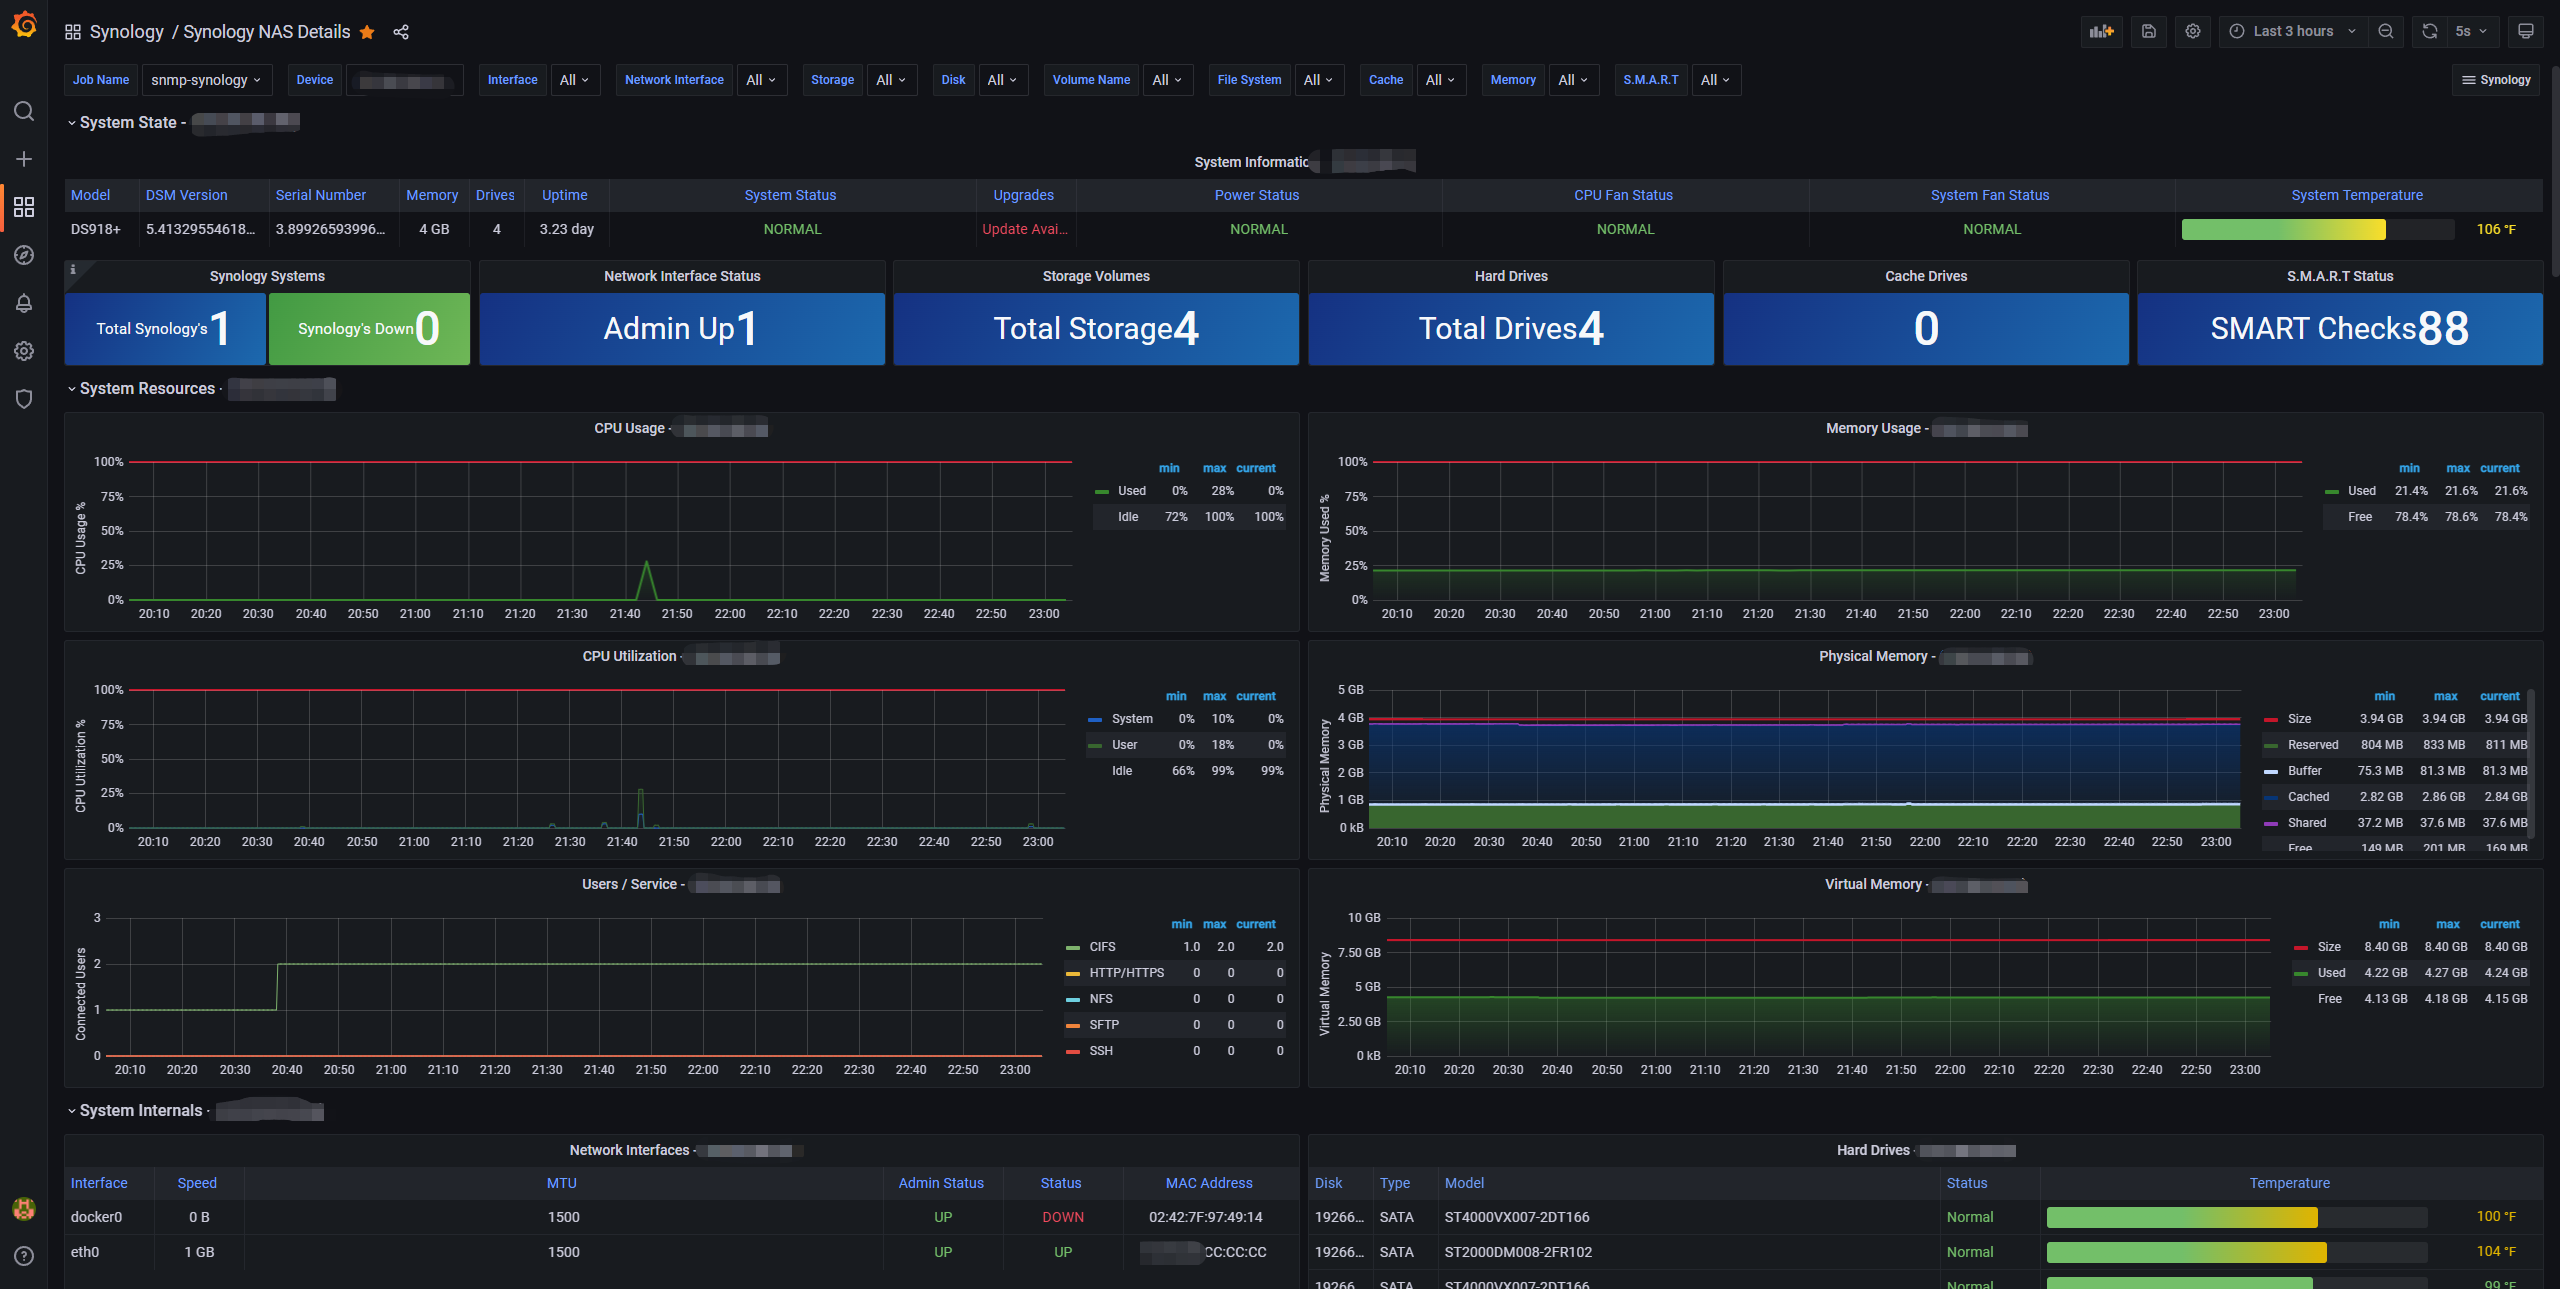Open the Network Interface All dropdown
The image size is (2560, 1289).
761,80
